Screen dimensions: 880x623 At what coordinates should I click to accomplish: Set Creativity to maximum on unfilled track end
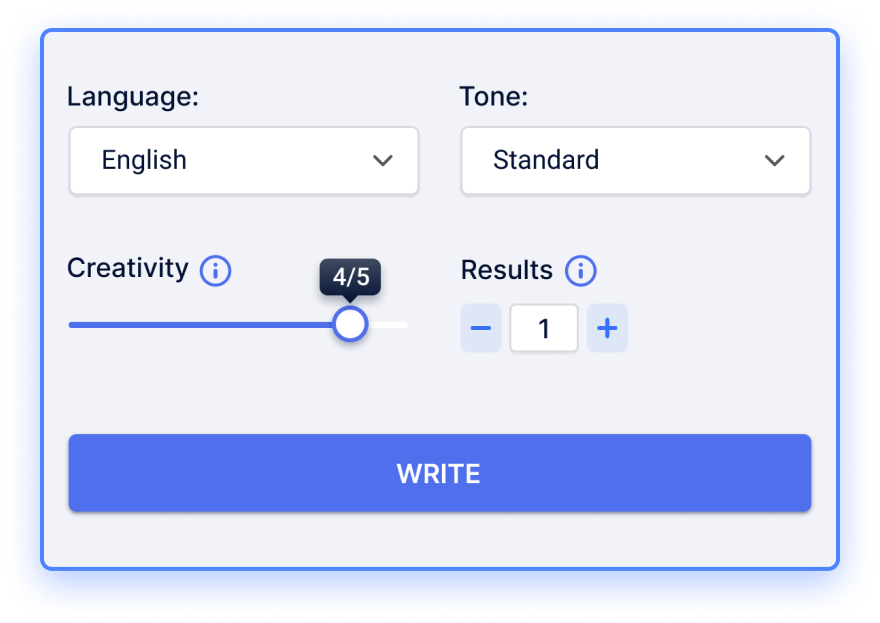click(403, 324)
